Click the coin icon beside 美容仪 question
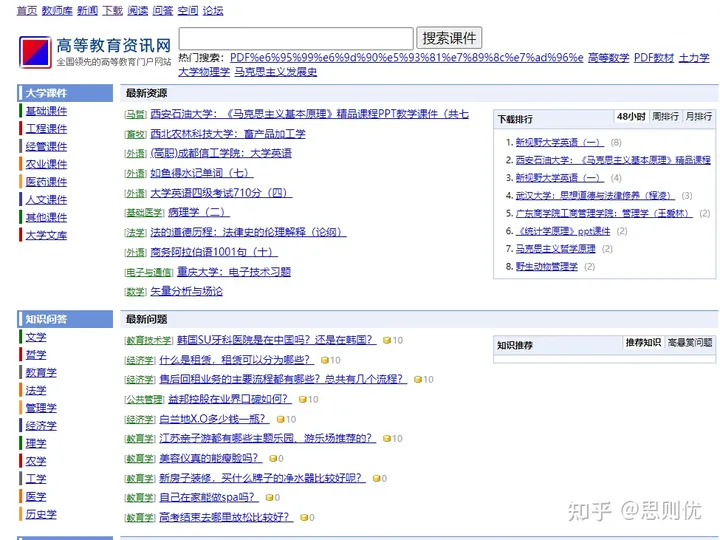Image resolution: width=720 pixels, height=540 pixels. click(273, 458)
